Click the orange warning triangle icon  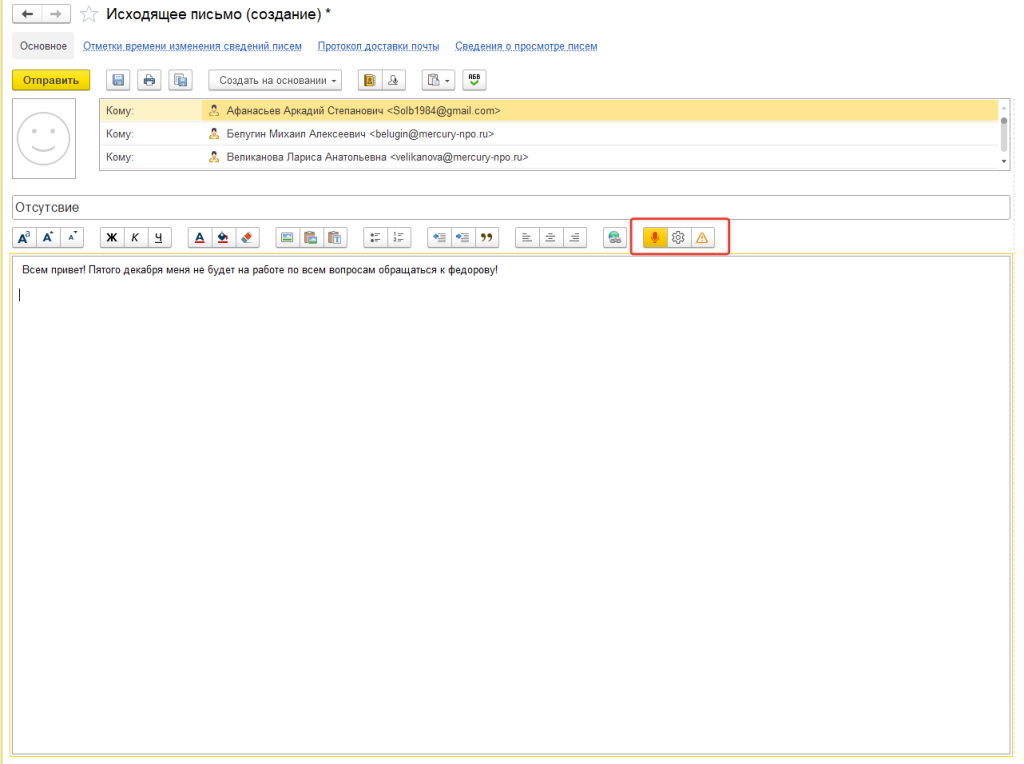click(702, 237)
